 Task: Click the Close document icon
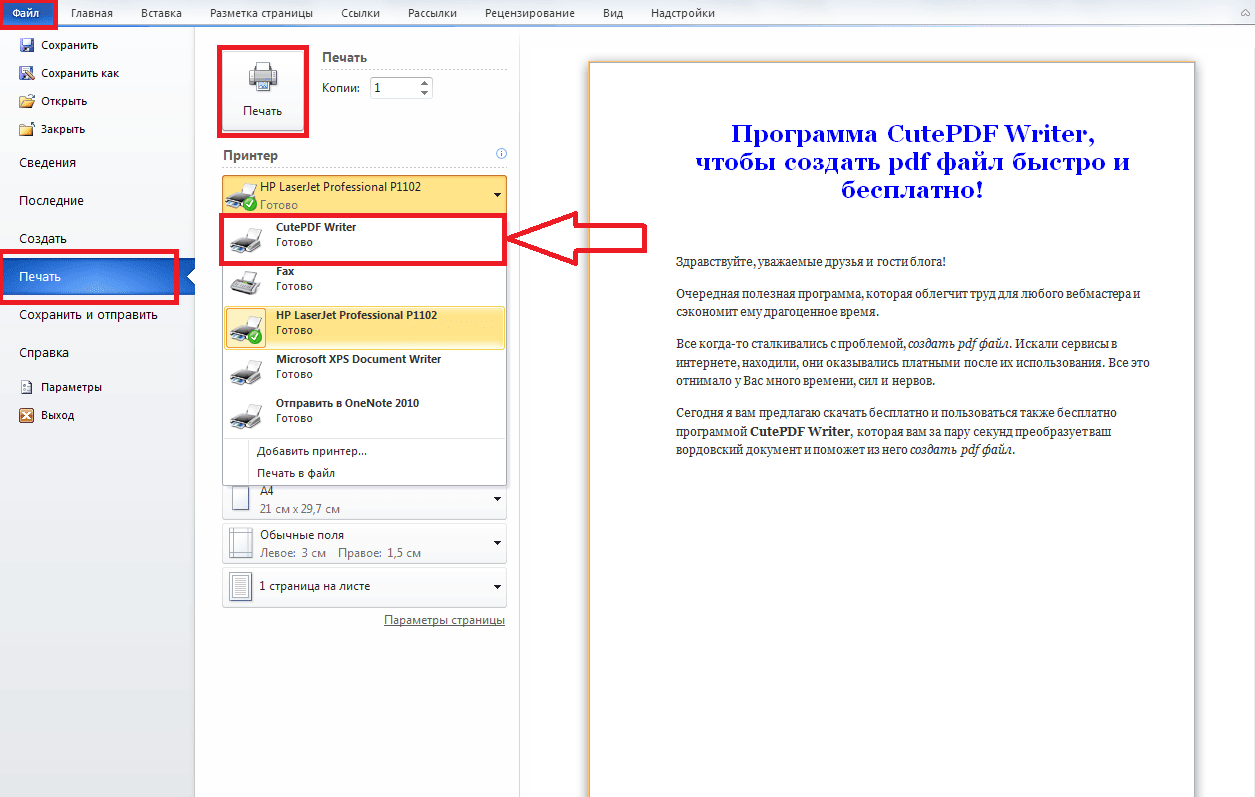coord(27,129)
